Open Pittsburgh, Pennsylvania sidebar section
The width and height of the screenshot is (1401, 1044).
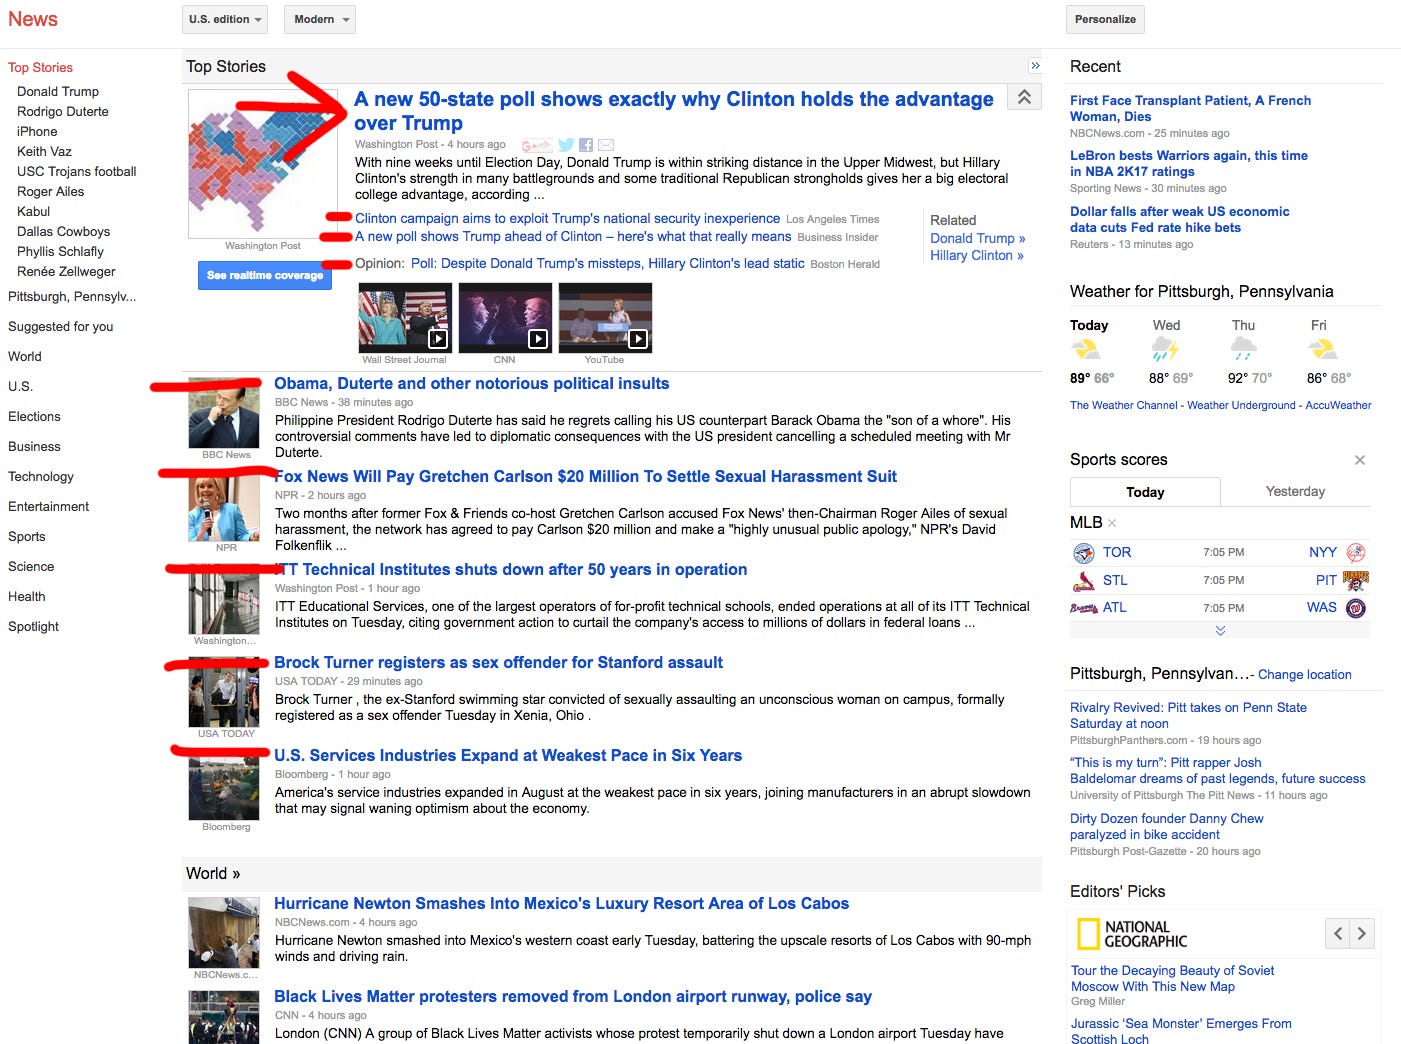pos(72,297)
